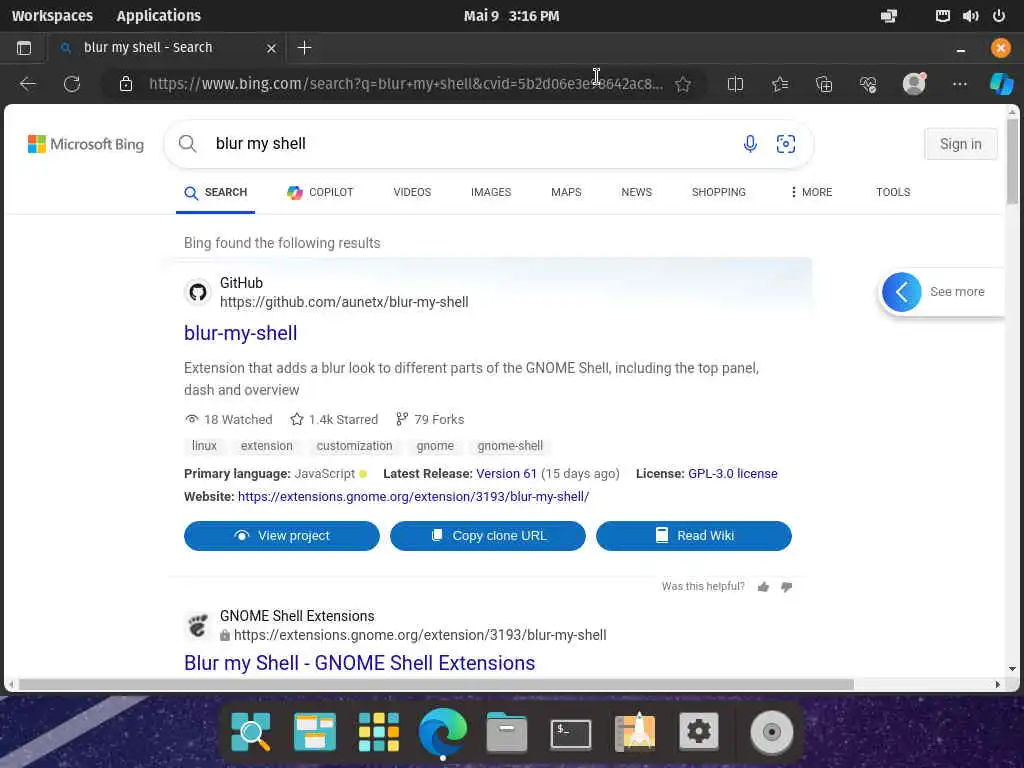Open the Version 61 release link

click(x=506, y=473)
